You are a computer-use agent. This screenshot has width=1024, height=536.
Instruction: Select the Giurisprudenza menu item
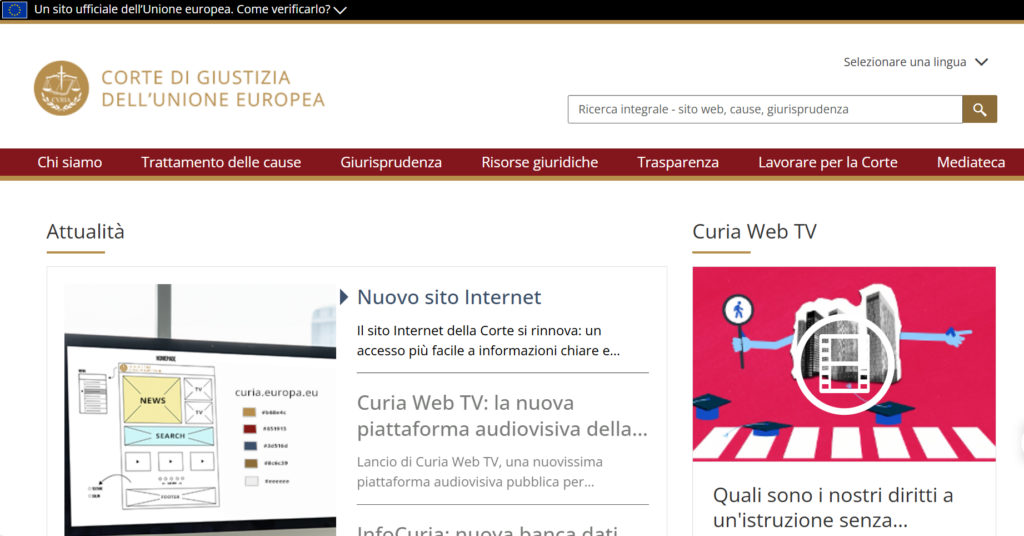(391, 162)
